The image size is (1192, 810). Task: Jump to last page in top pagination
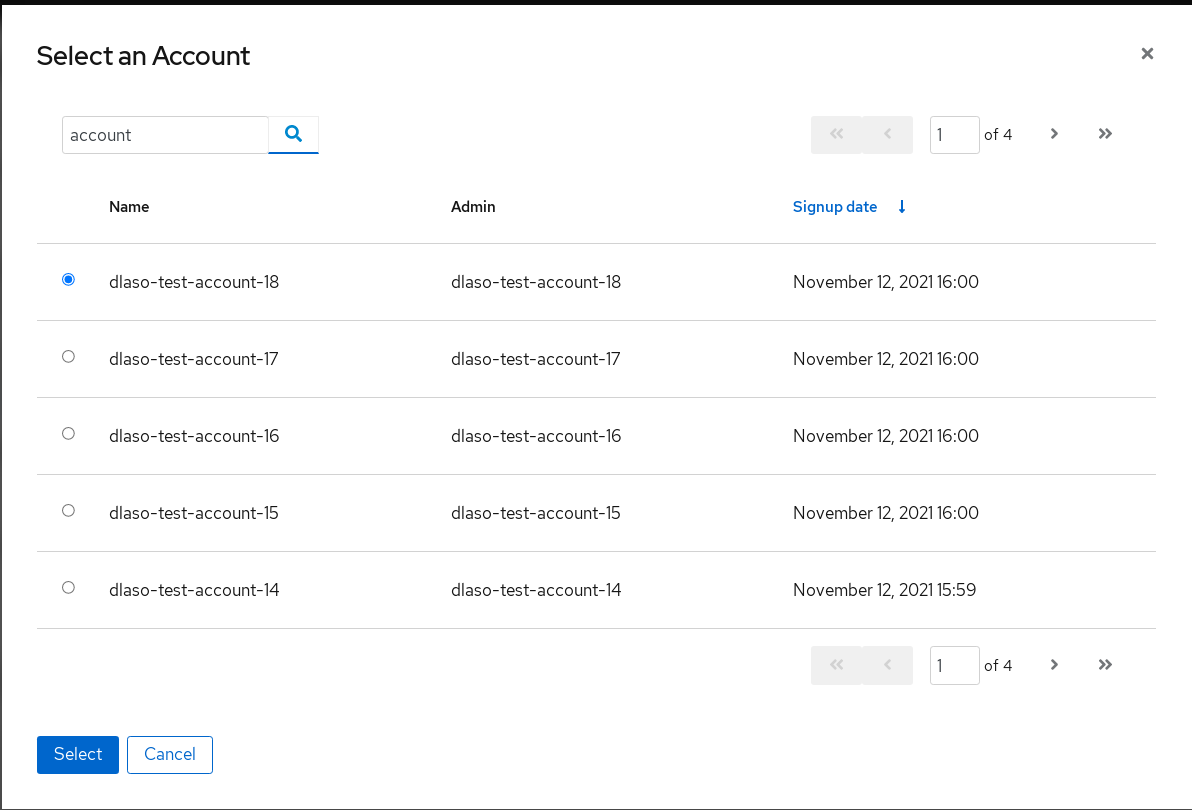tap(1105, 134)
